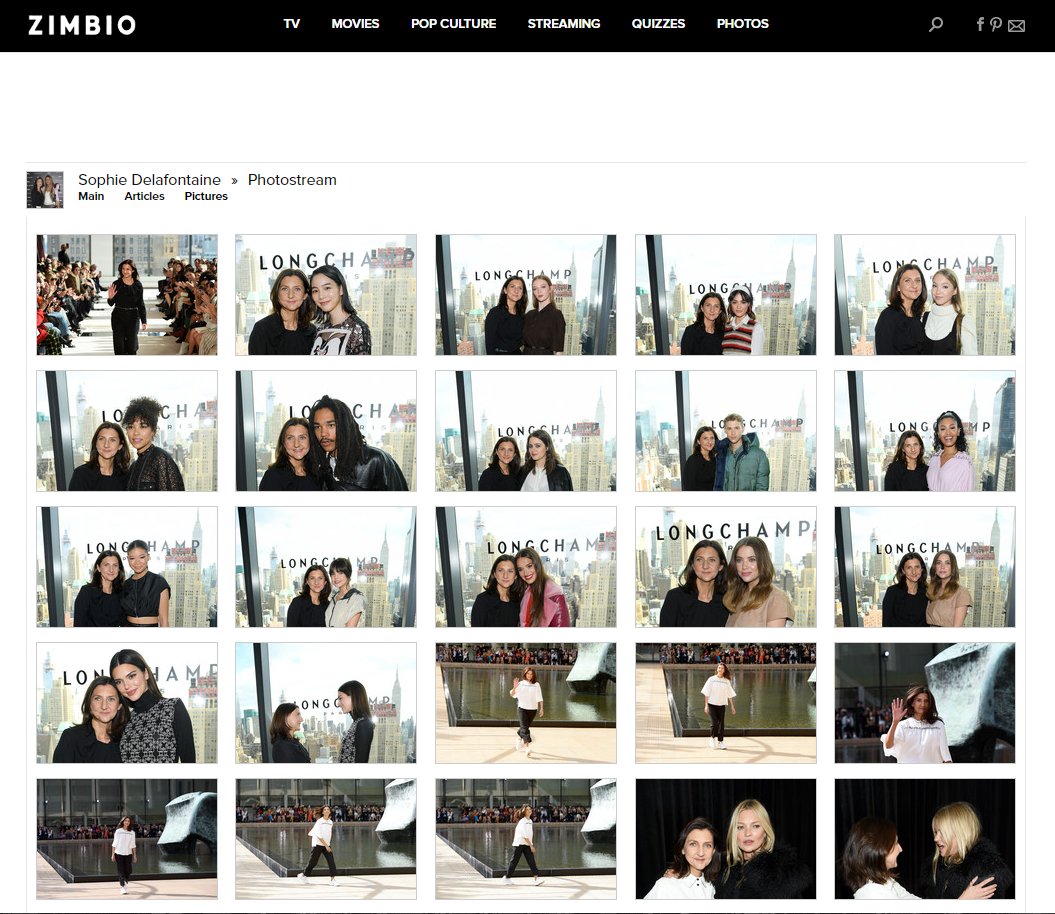
Task: Go to Quizzes section
Action: (x=658, y=24)
